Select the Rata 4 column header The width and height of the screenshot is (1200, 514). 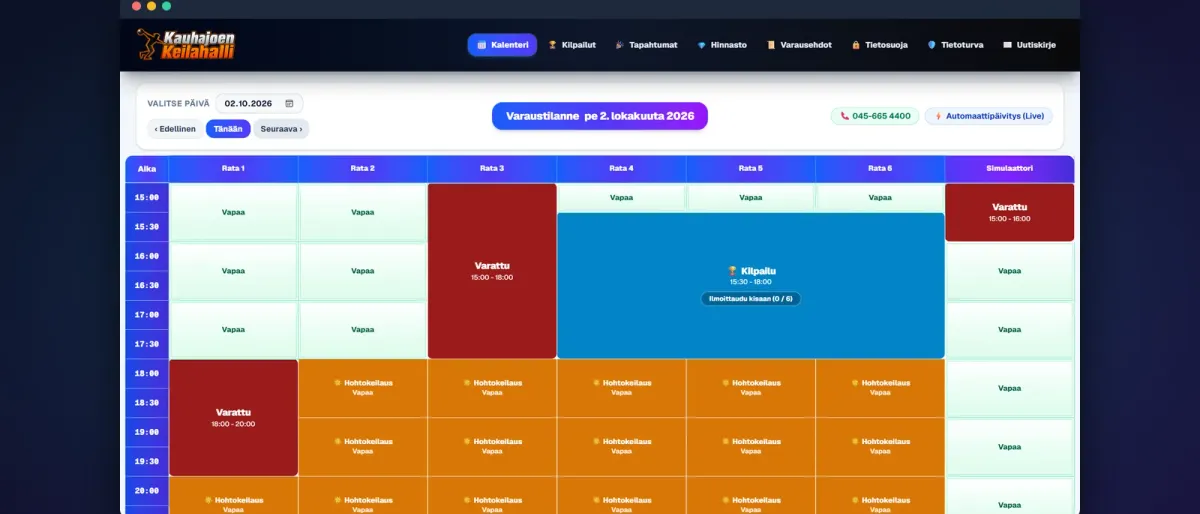click(x=621, y=168)
